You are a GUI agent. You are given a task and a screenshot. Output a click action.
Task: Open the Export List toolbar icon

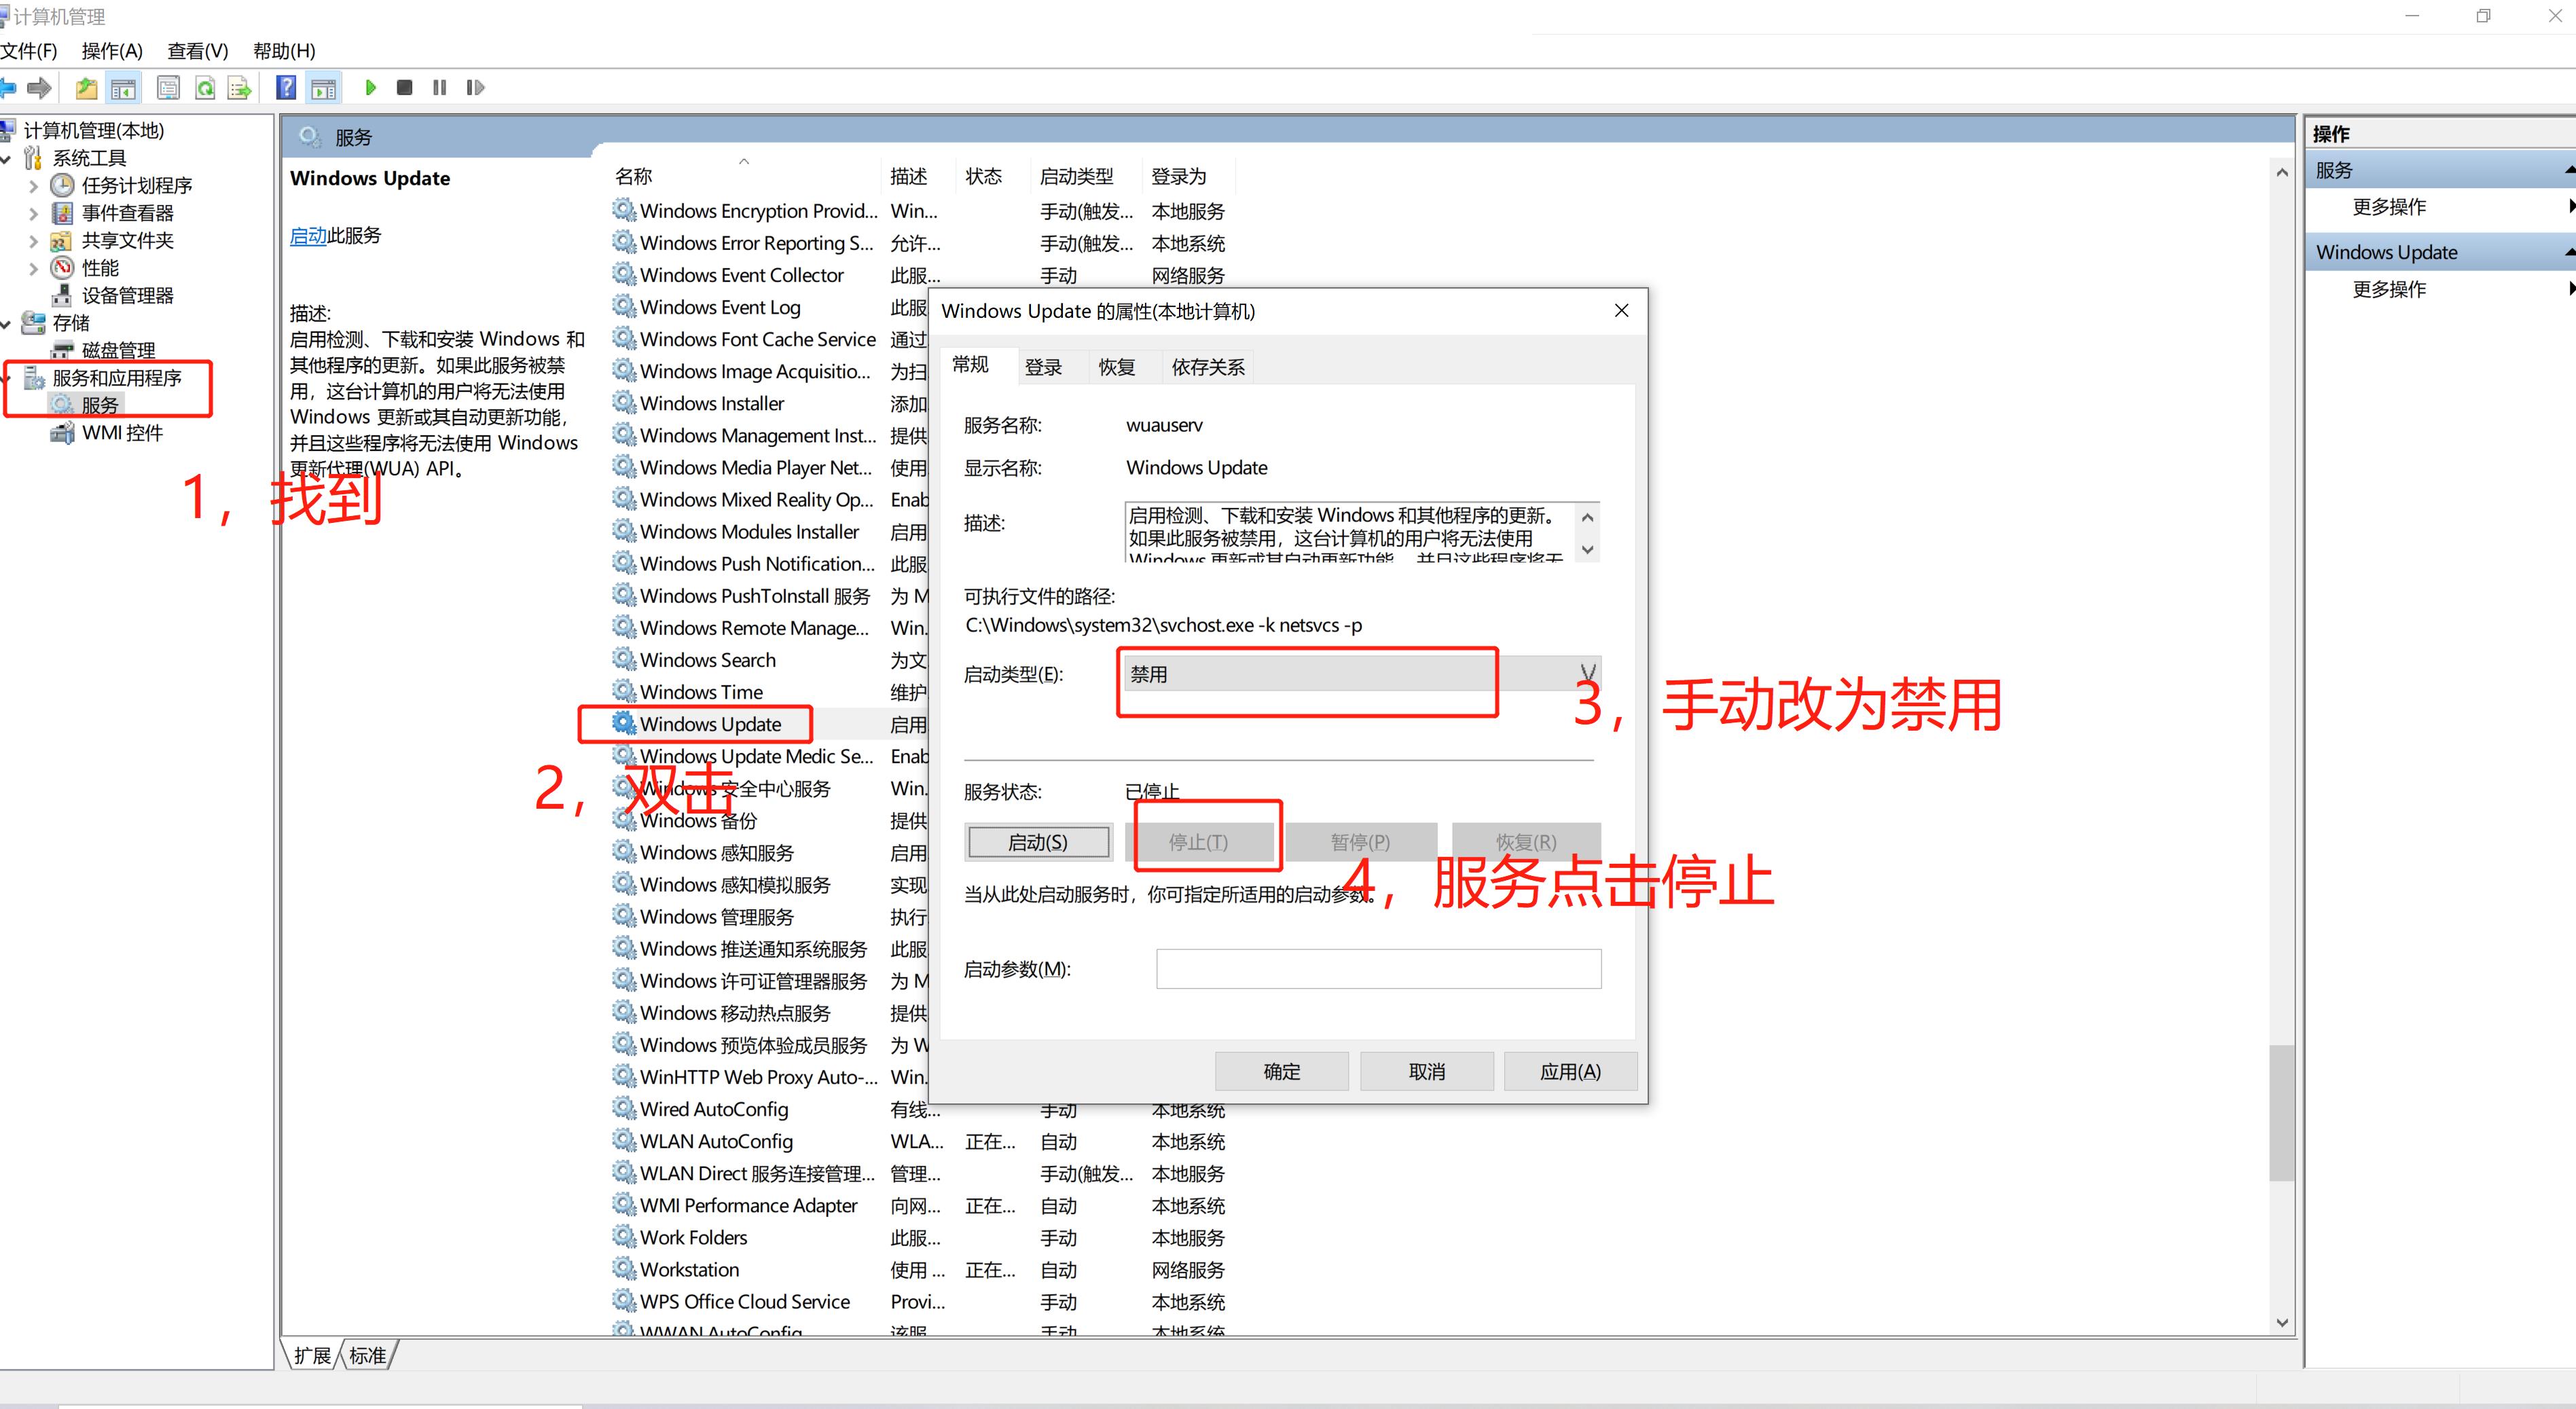click(239, 88)
